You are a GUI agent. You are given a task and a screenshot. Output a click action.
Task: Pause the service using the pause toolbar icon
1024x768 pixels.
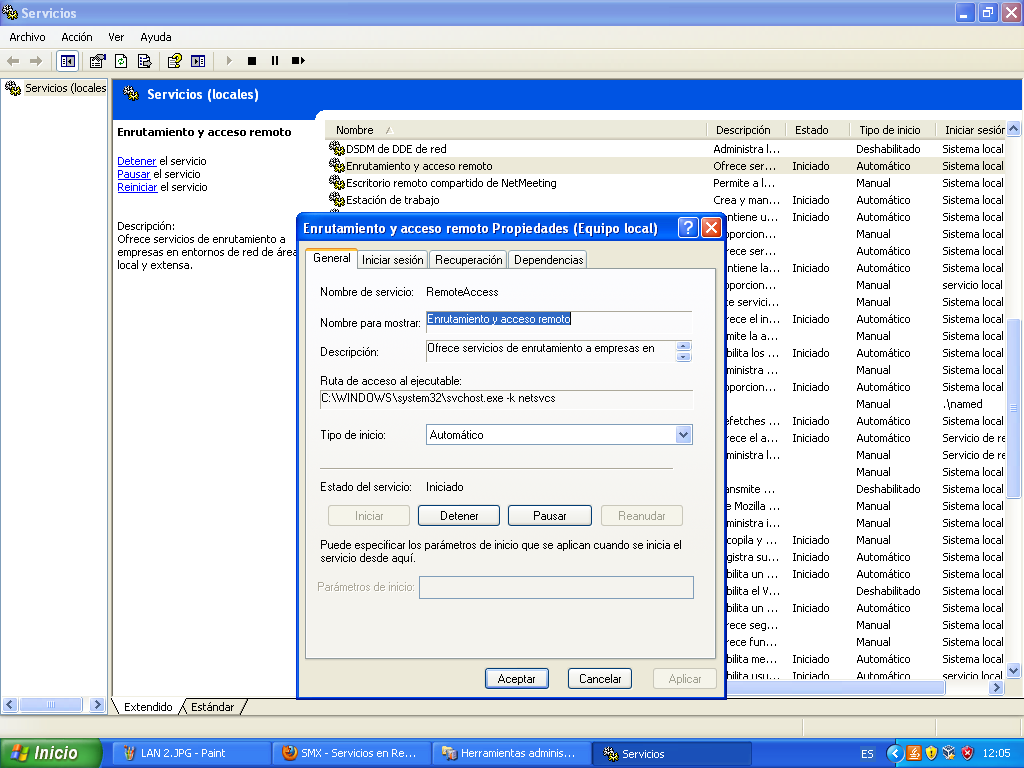[275, 61]
